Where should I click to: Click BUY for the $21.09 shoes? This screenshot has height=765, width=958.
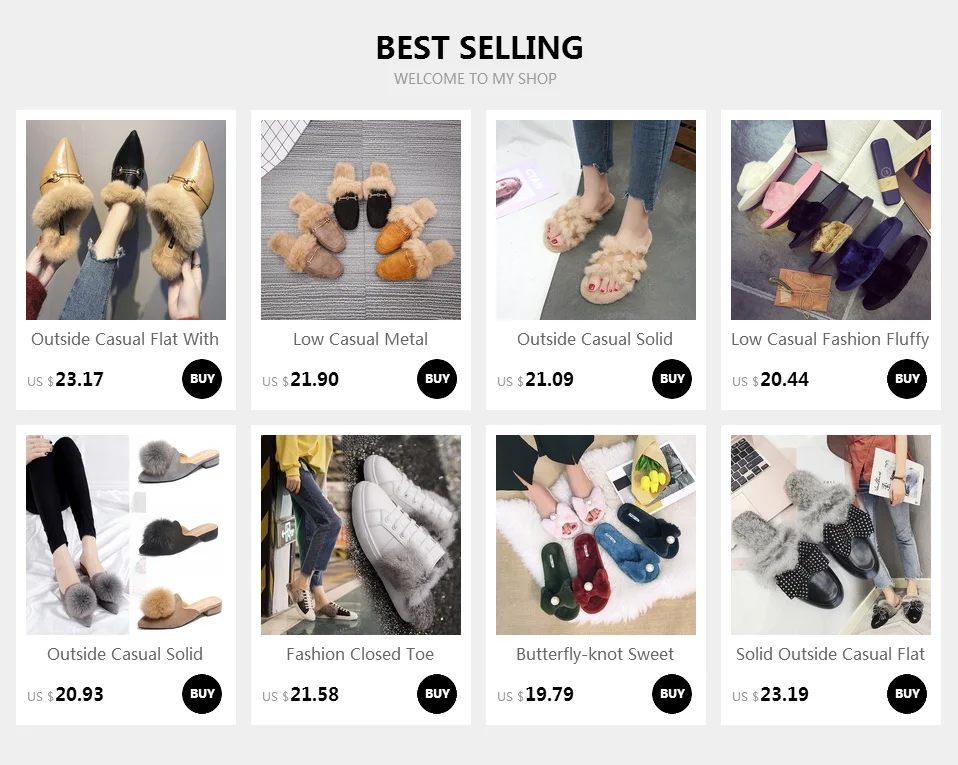[x=672, y=379]
